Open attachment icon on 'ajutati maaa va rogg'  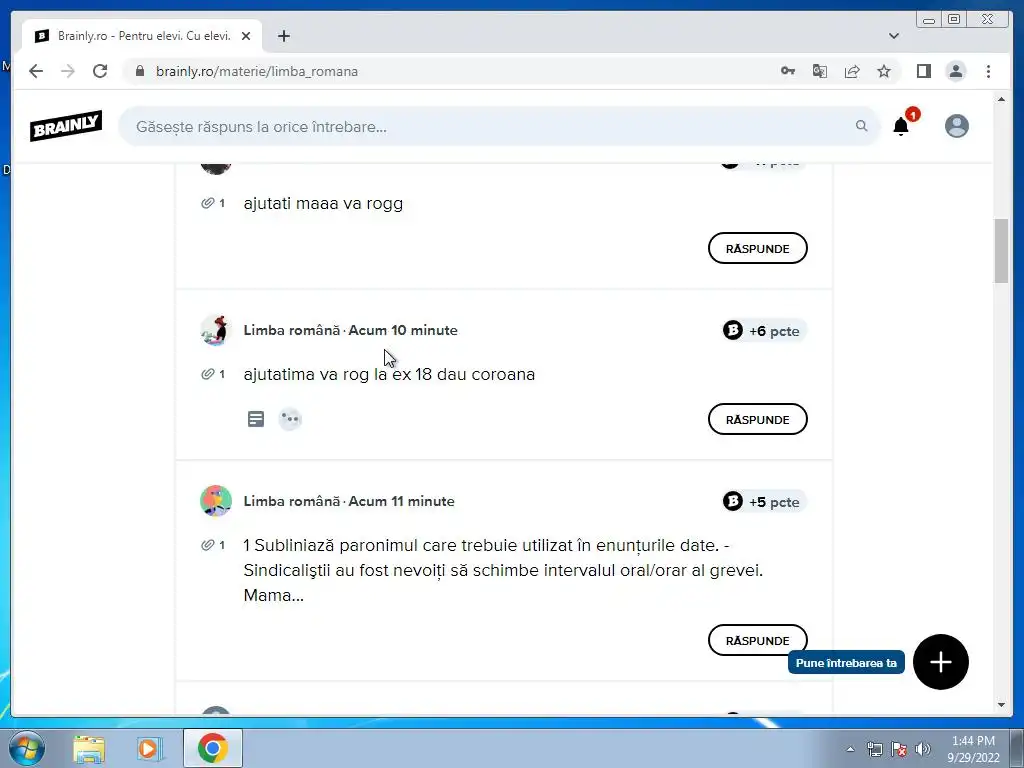coord(208,203)
